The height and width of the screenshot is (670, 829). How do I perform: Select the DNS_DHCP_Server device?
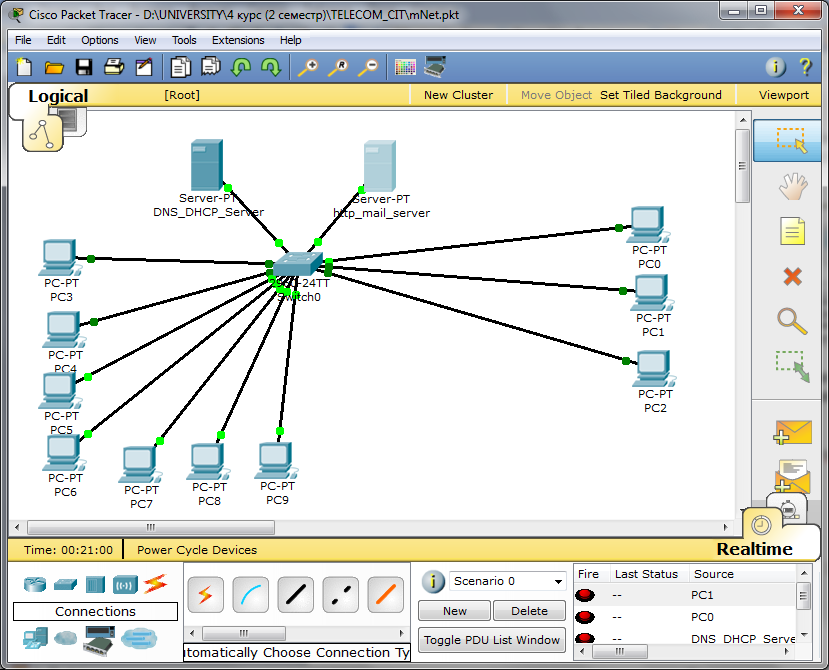click(x=207, y=165)
